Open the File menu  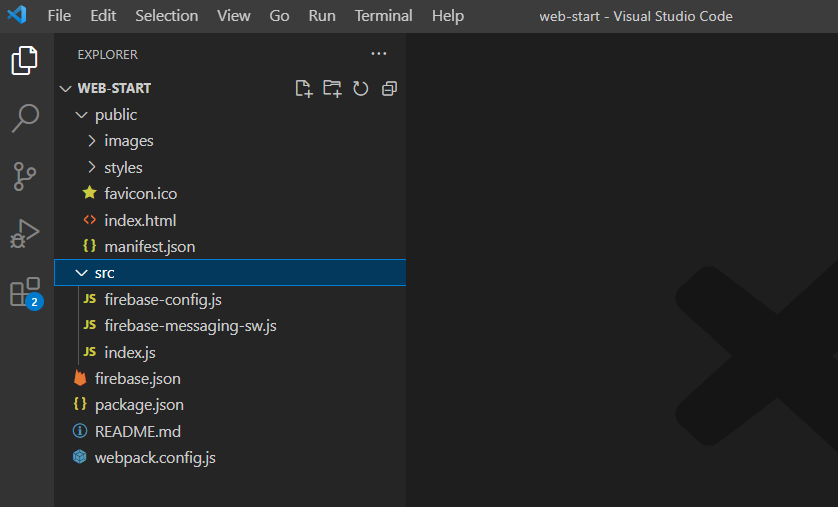59,15
